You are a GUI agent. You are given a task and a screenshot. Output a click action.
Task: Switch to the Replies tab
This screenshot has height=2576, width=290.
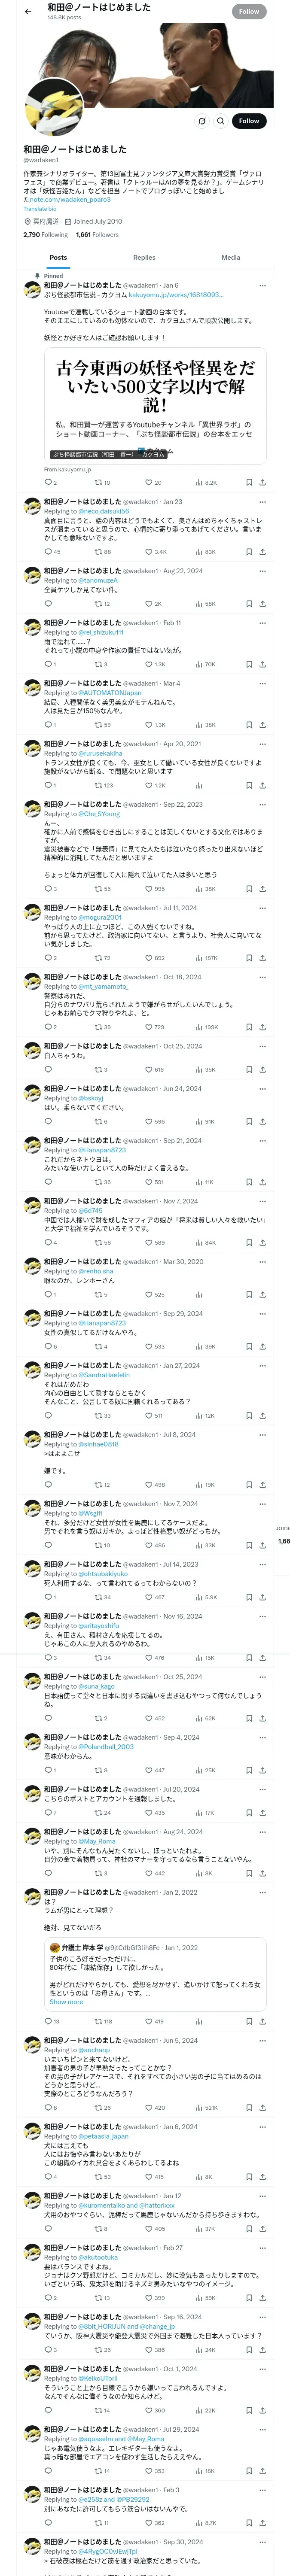(144, 258)
